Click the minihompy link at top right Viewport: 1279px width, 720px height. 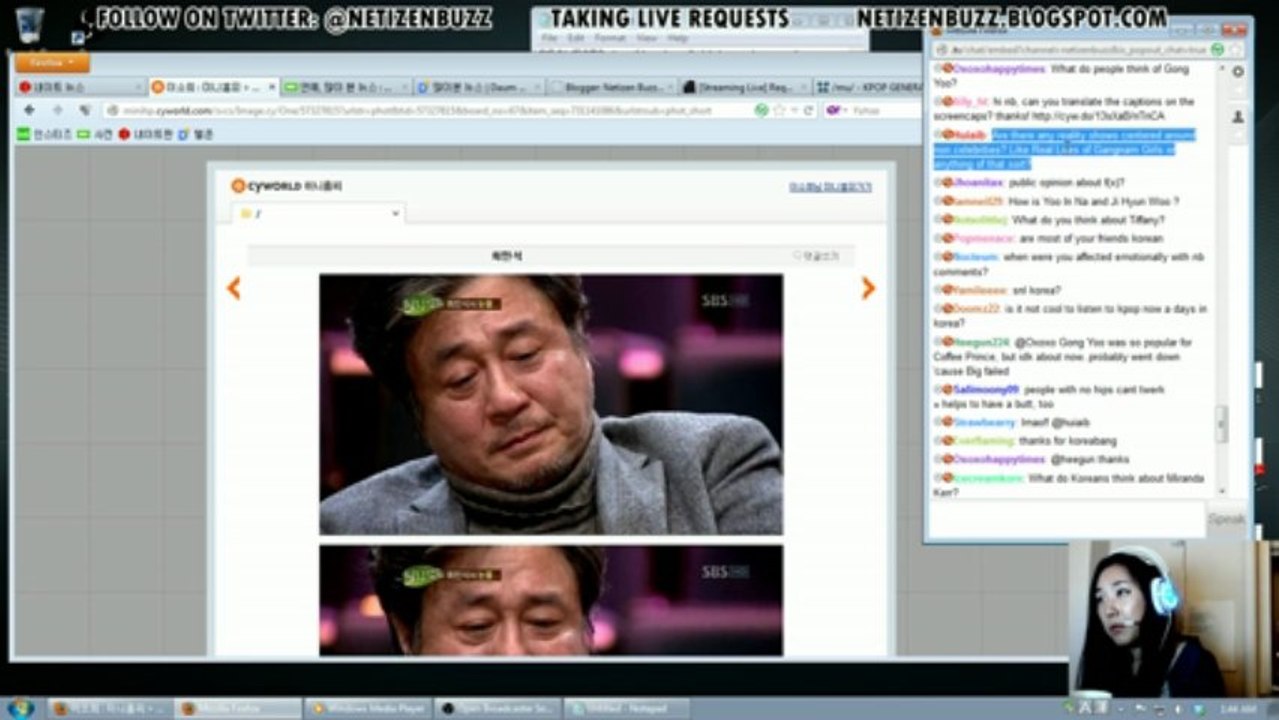(830, 187)
